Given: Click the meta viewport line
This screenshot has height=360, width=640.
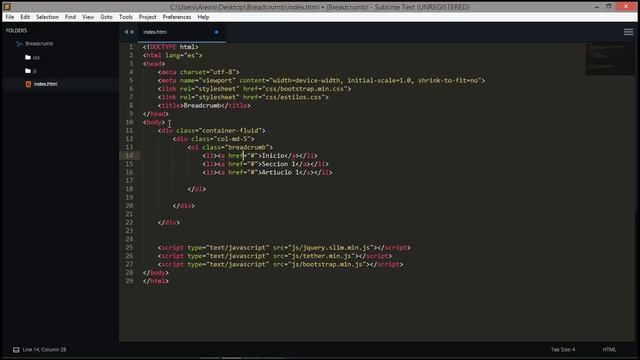Looking at the screenshot, I should [322, 80].
